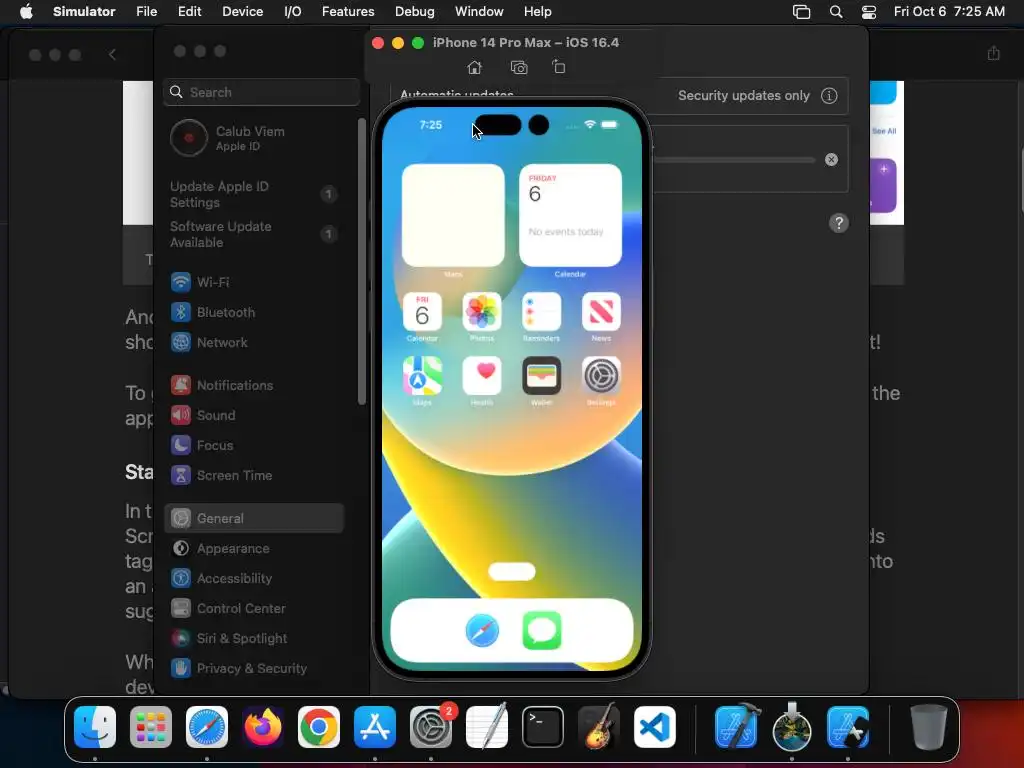Click the Simulator rotate device icon
The width and height of the screenshot is (1024, 768).
558,67
